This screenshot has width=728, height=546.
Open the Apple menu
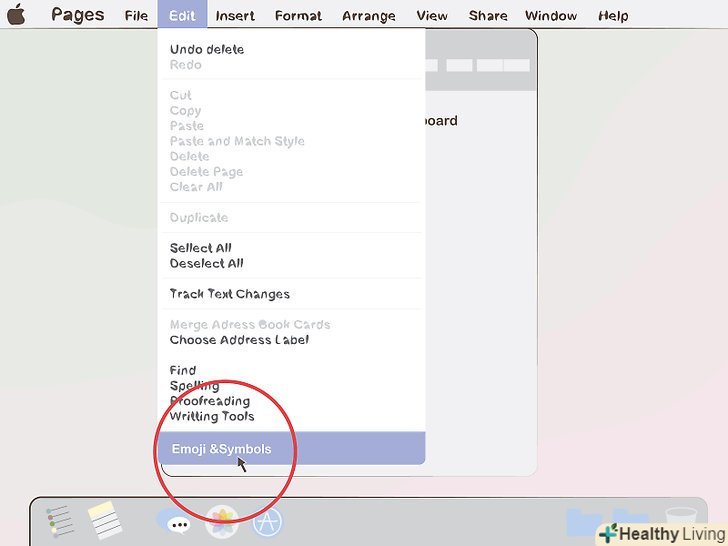coord(16,14)
